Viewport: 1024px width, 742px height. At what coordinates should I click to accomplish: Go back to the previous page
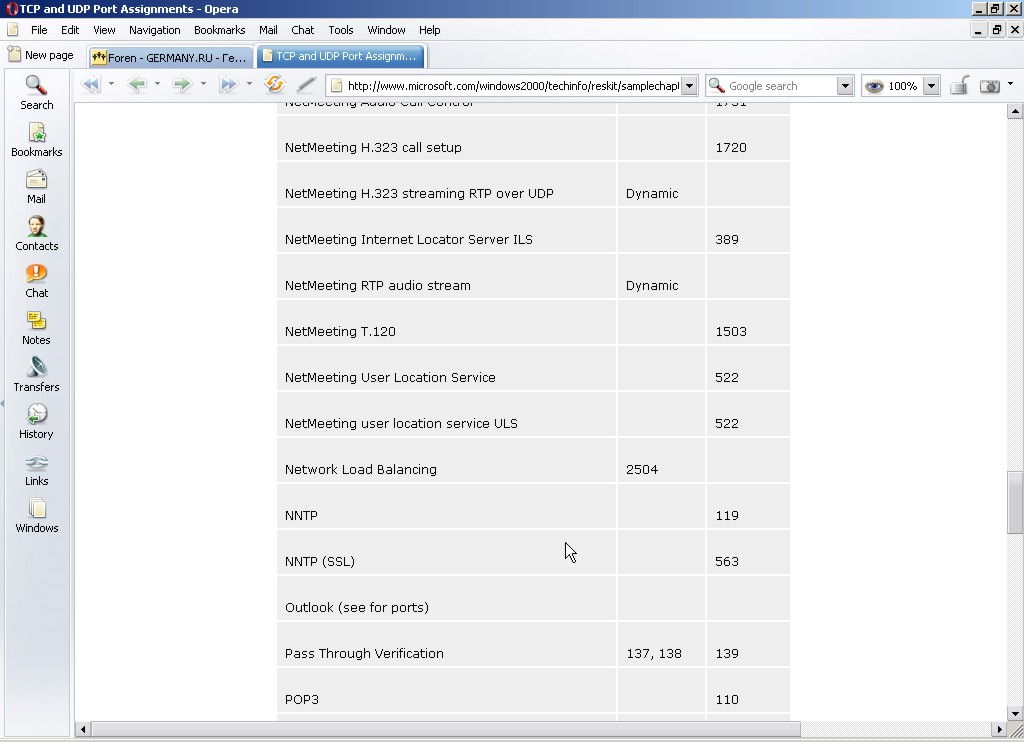pyautogui.click(x=137, y=84)
